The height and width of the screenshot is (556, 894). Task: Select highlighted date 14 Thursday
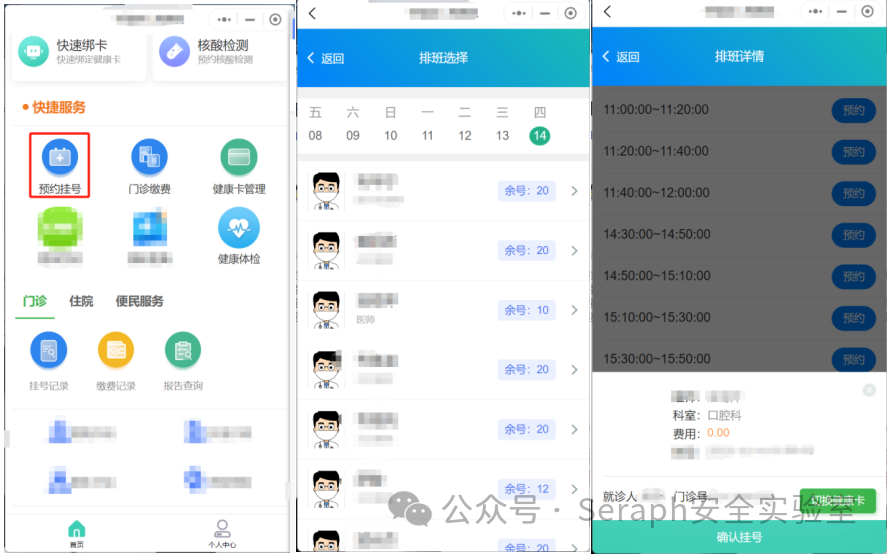[x=540, y=136]
